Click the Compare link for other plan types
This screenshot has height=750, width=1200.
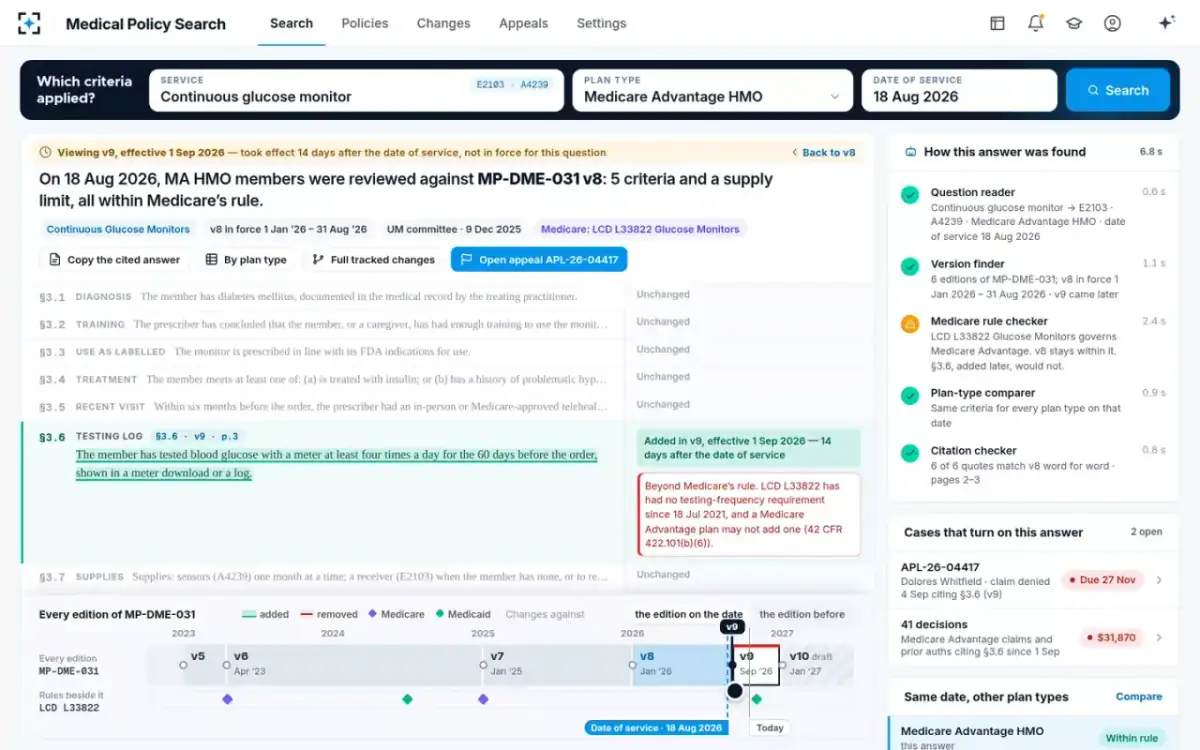coord(1139,697)
